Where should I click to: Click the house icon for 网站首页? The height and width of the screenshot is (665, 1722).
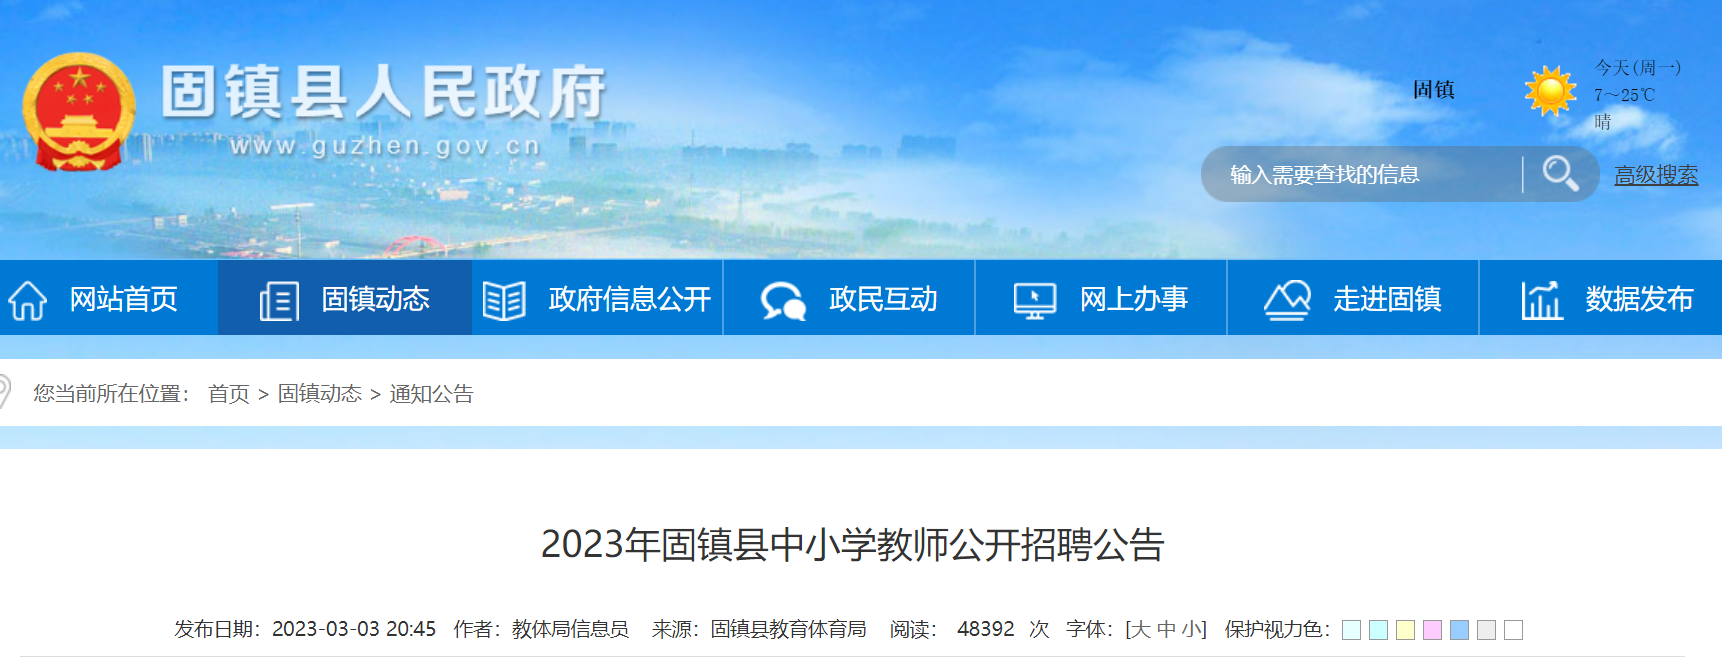point(28,300)
